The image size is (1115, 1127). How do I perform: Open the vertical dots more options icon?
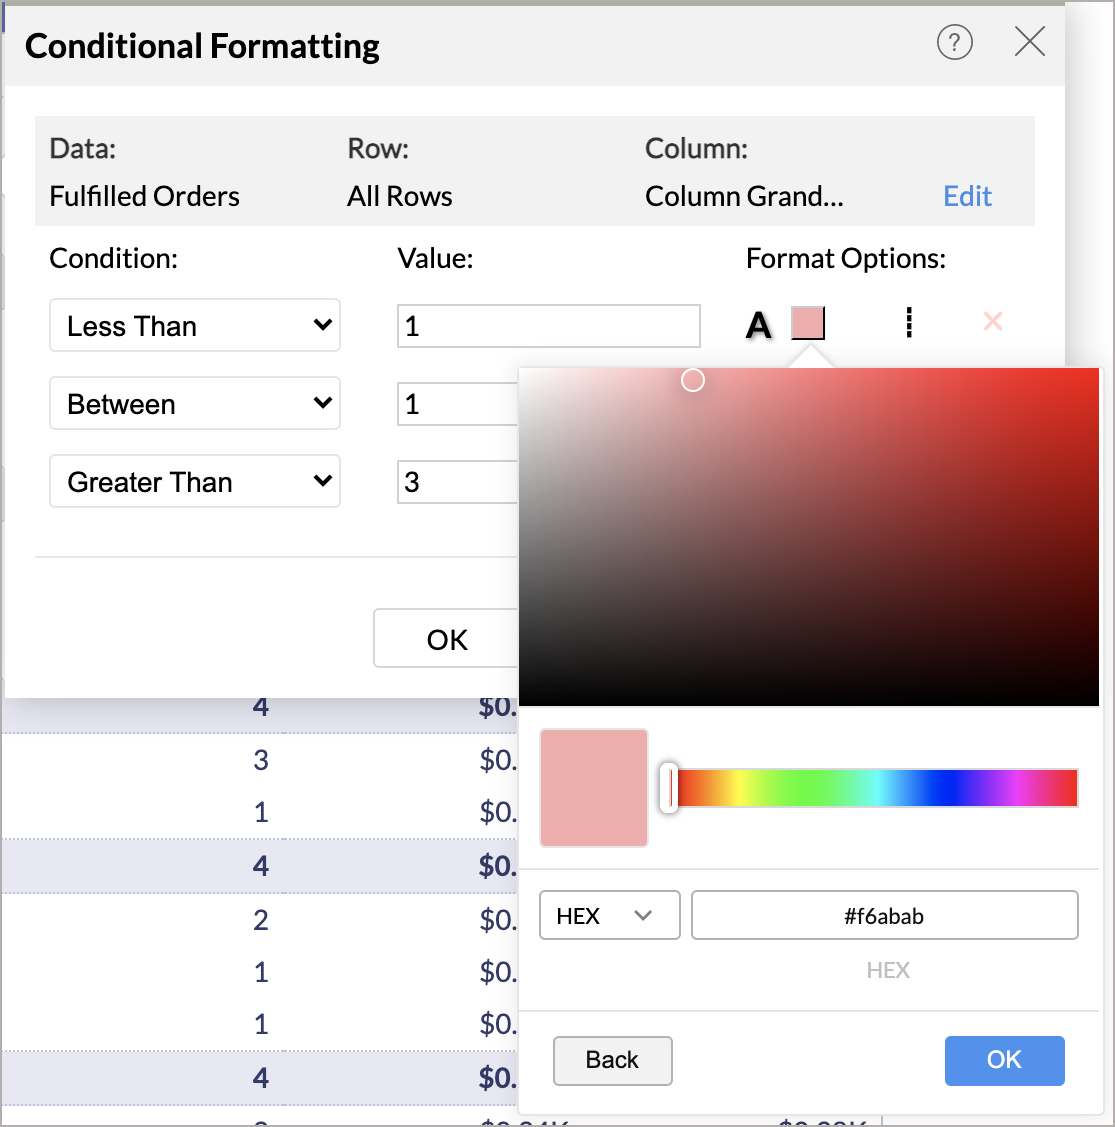click(909, 323)
